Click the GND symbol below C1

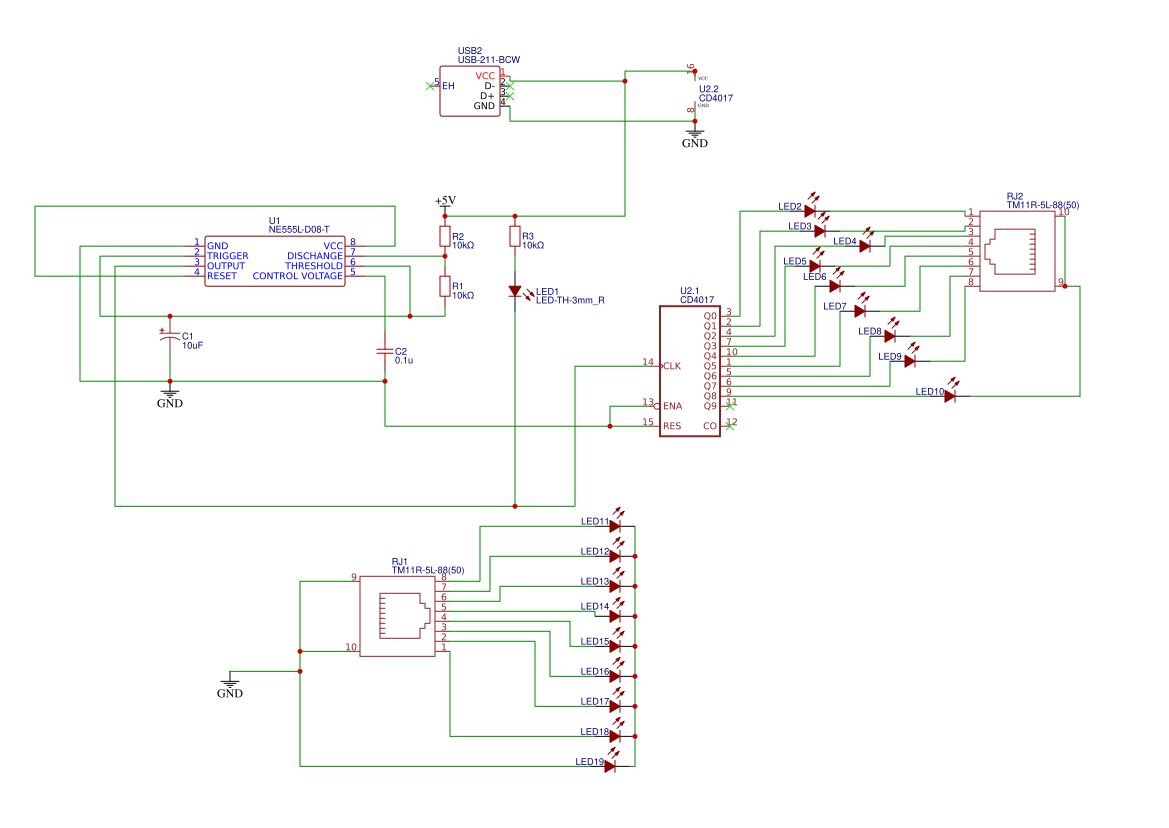click(x=169, y=396)
